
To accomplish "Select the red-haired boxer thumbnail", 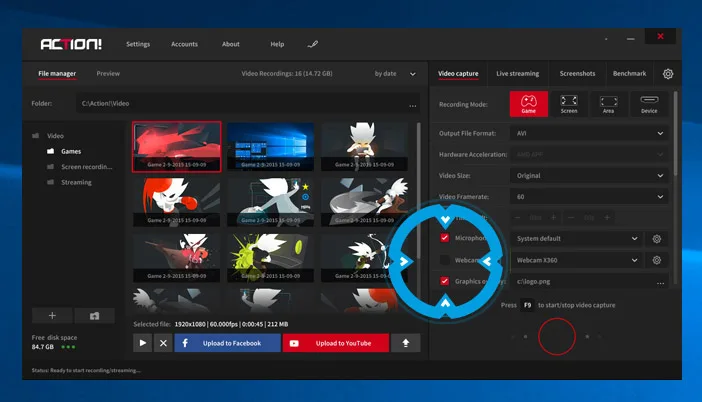I will (x=176, y=201).
